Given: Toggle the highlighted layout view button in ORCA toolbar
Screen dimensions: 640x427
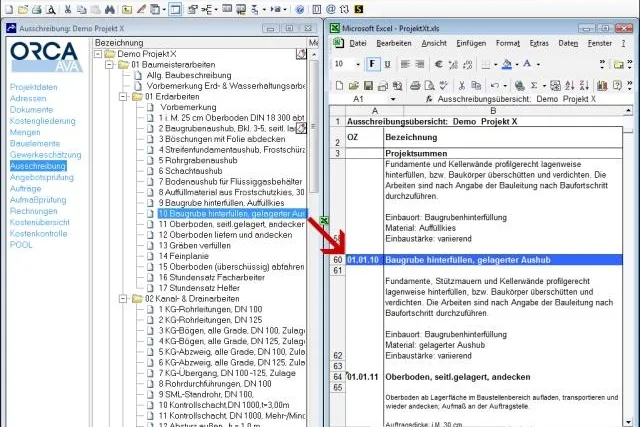Looking at the screenshot, I should [175, 9].
